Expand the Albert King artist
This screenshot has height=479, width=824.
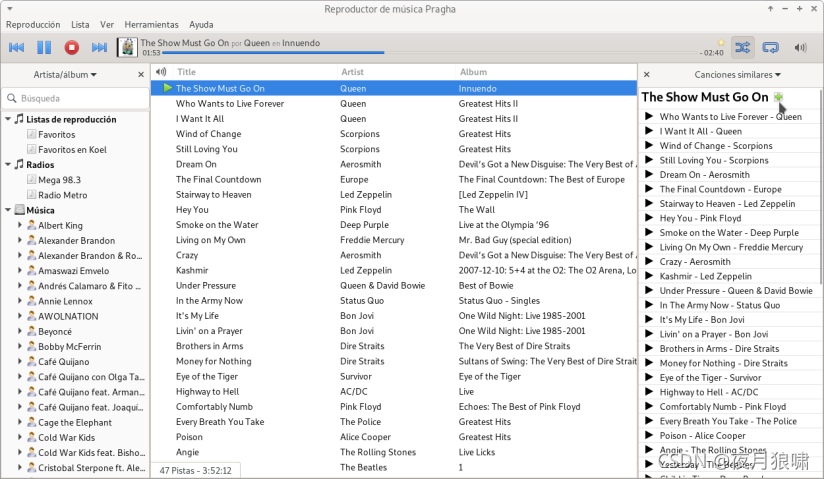pos(19,225)
